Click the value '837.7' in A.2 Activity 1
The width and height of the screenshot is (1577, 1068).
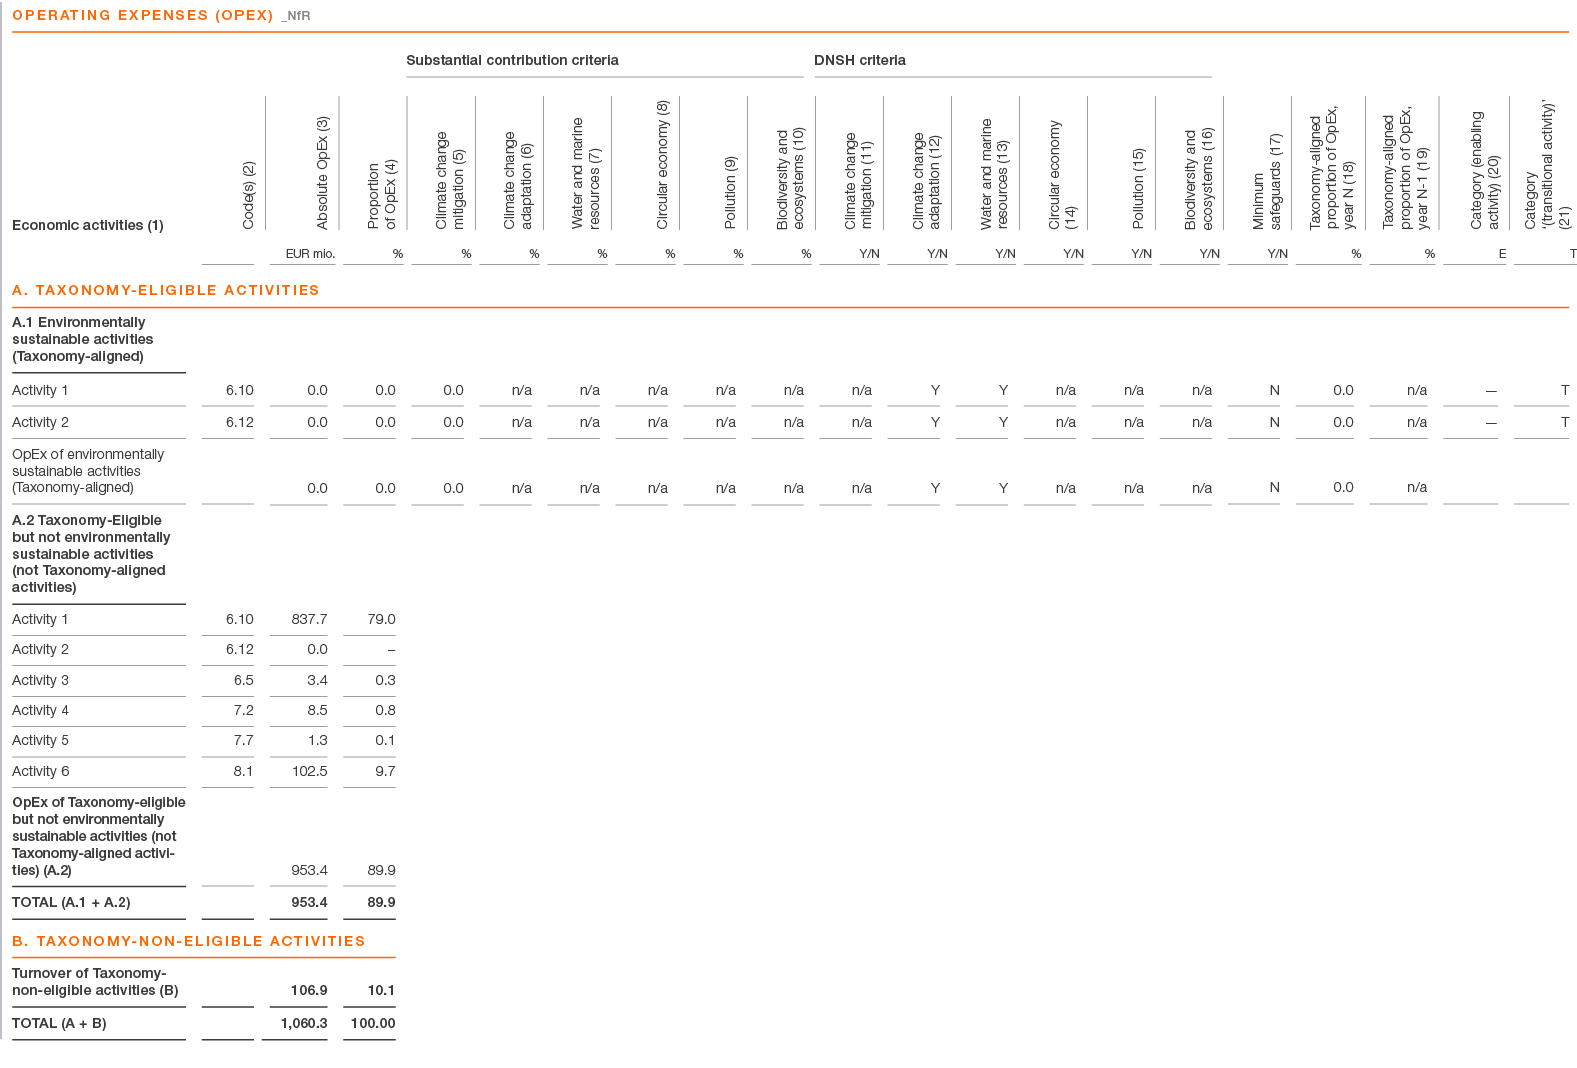click(309, 619)
